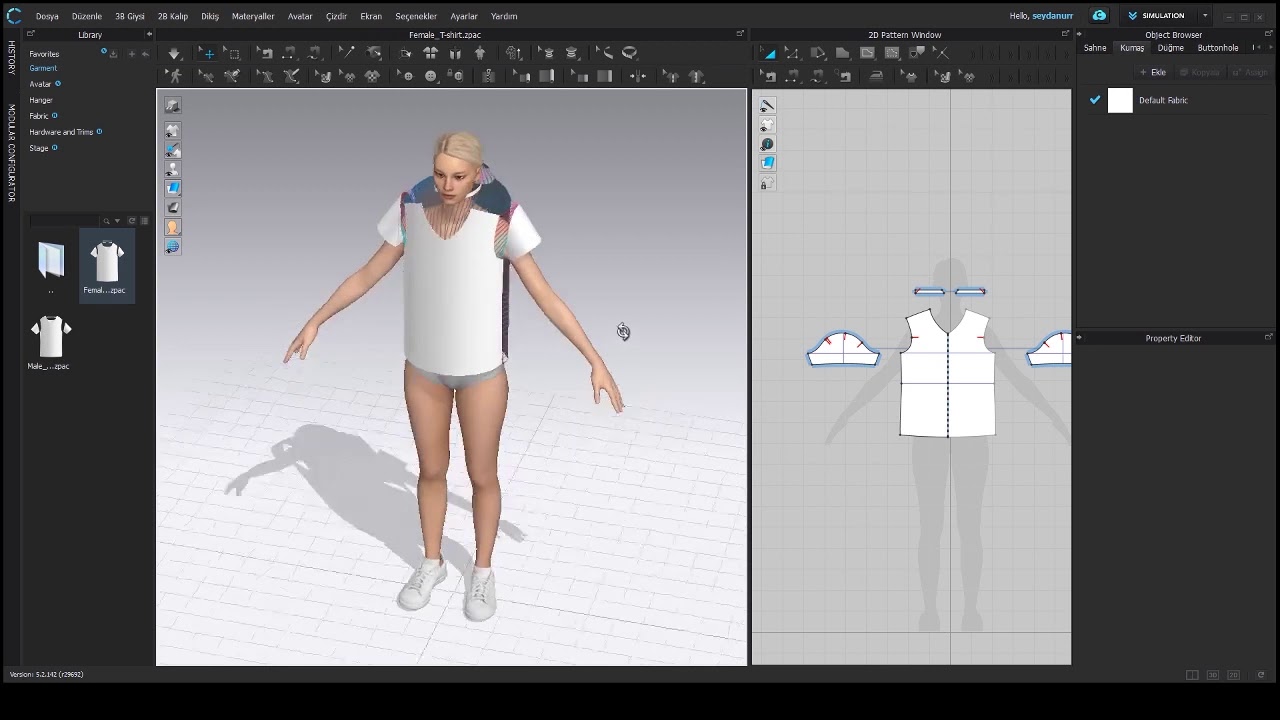Open the SIMULATION mode dropdown
1280x720 pixels.
pyautogui.click(x=1205, y=16)
